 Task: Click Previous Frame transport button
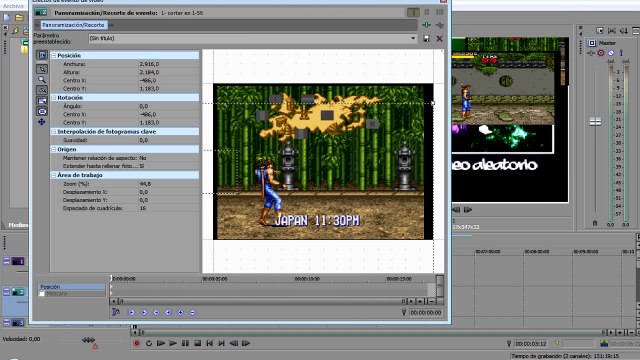tap(234, 343)
